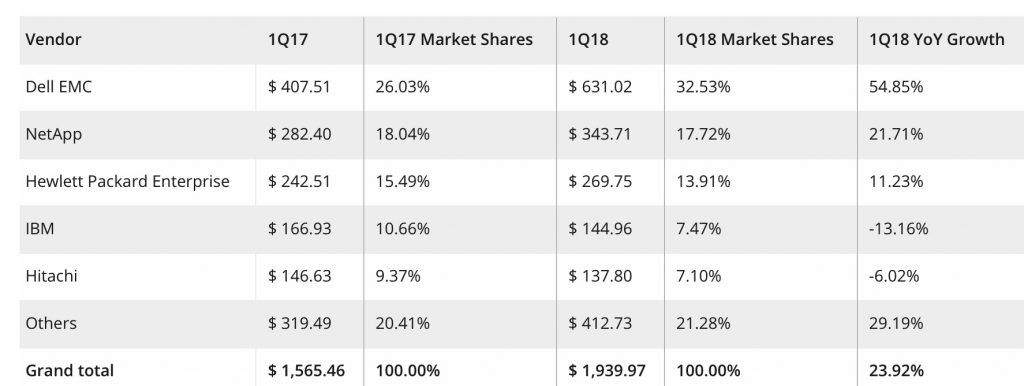Screen dimensions: 1024x386
Task: Click the Vendor column header
Action: [54, 39]
